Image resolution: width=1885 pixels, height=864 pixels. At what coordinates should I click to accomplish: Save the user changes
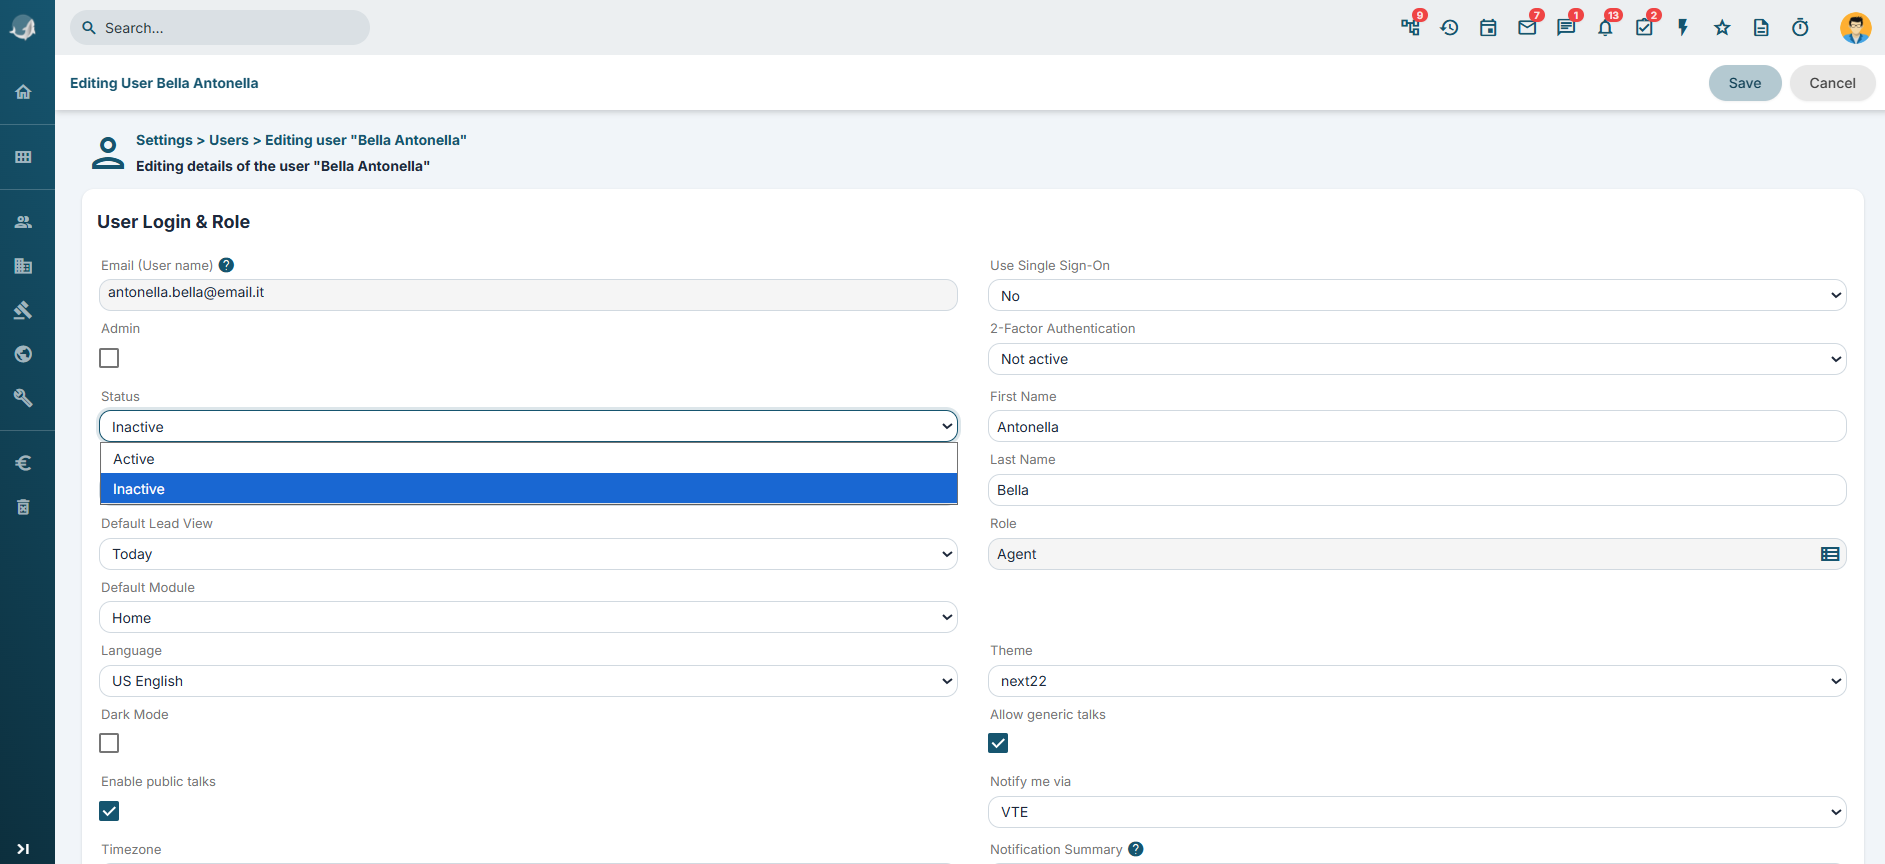pos(1745,83)
